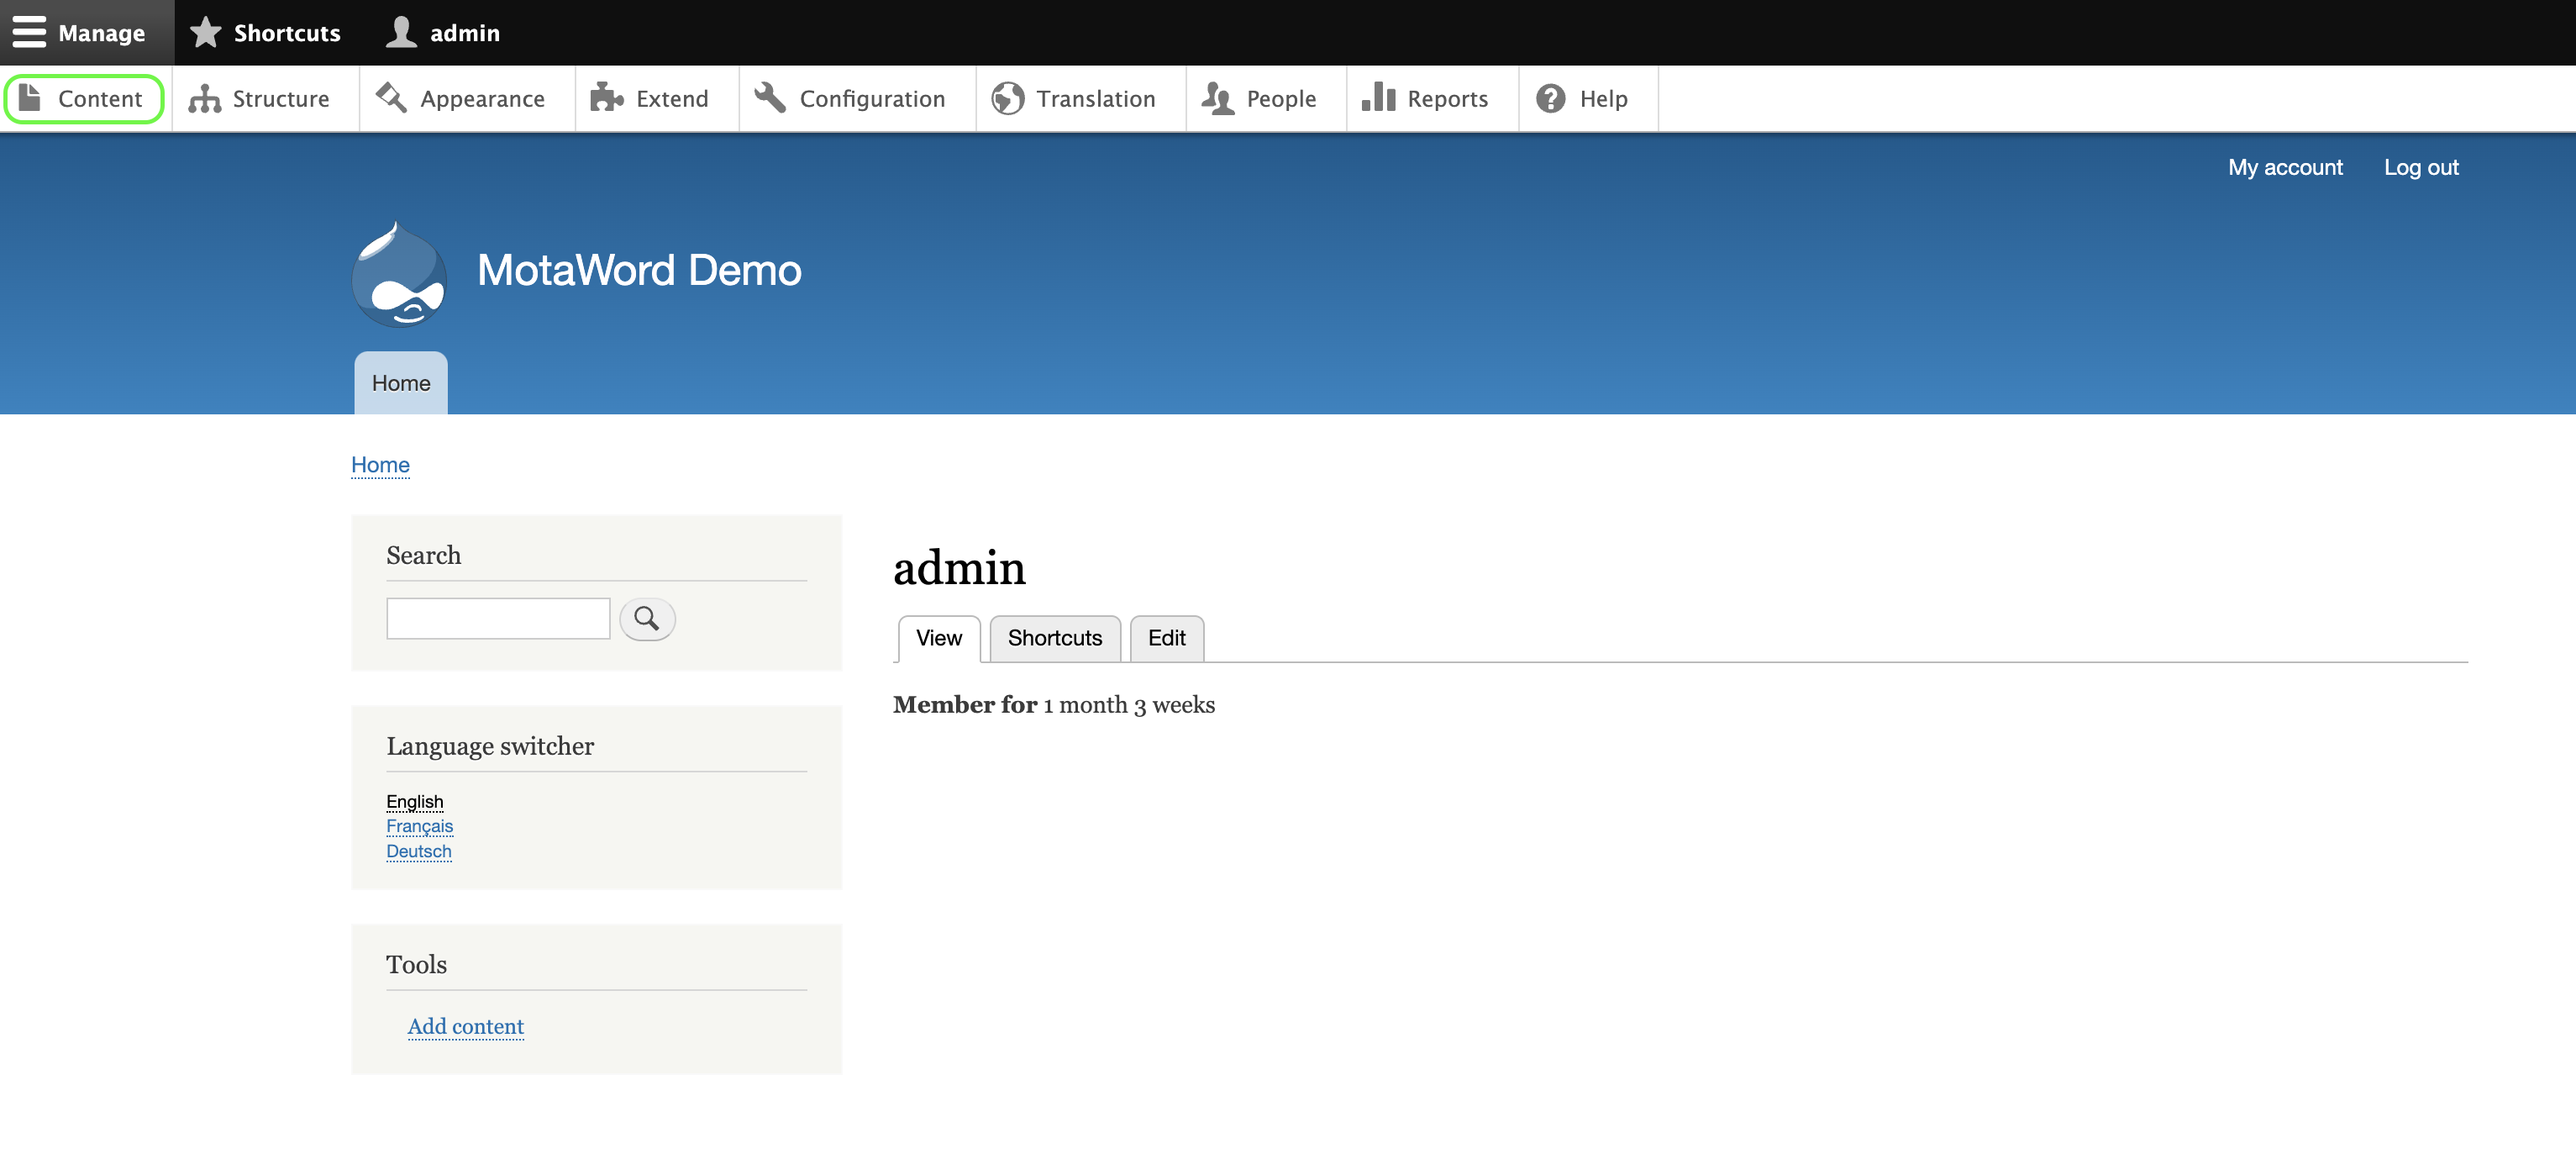Switch site language to Deutsch

(x=418, y=851)
